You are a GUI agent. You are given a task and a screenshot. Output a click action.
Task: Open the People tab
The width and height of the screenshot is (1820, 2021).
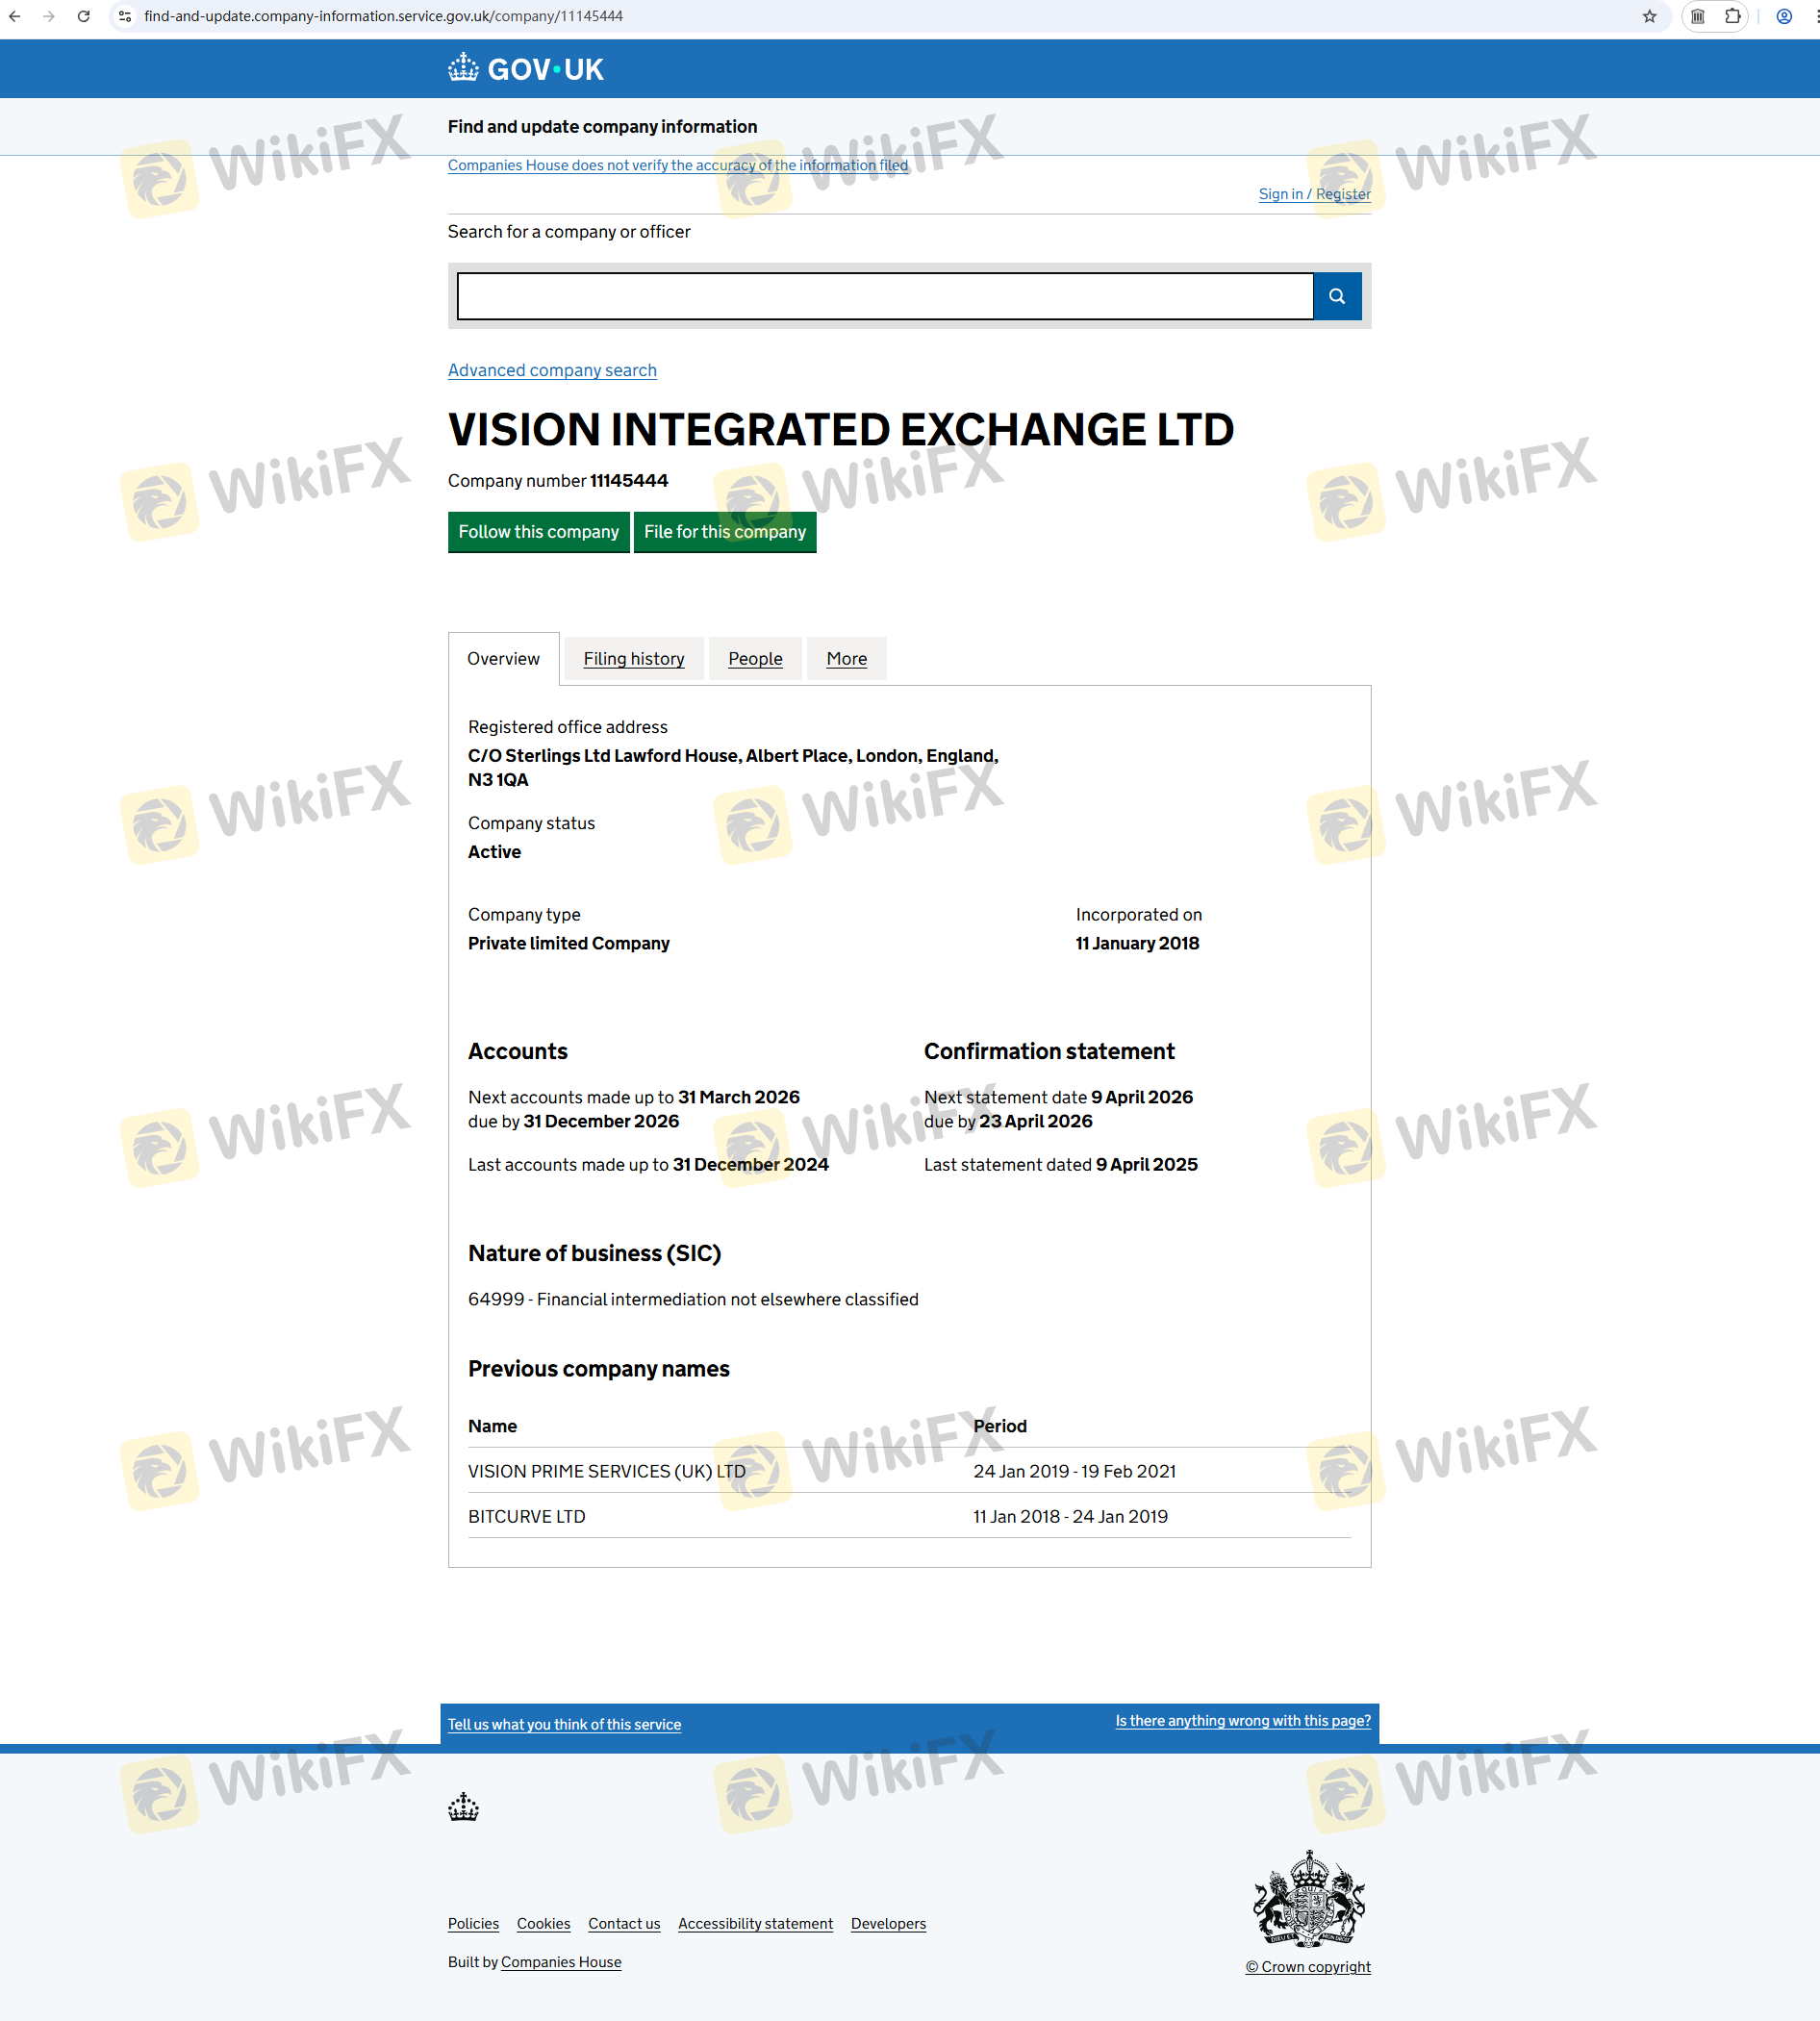(x=755, y=658)
